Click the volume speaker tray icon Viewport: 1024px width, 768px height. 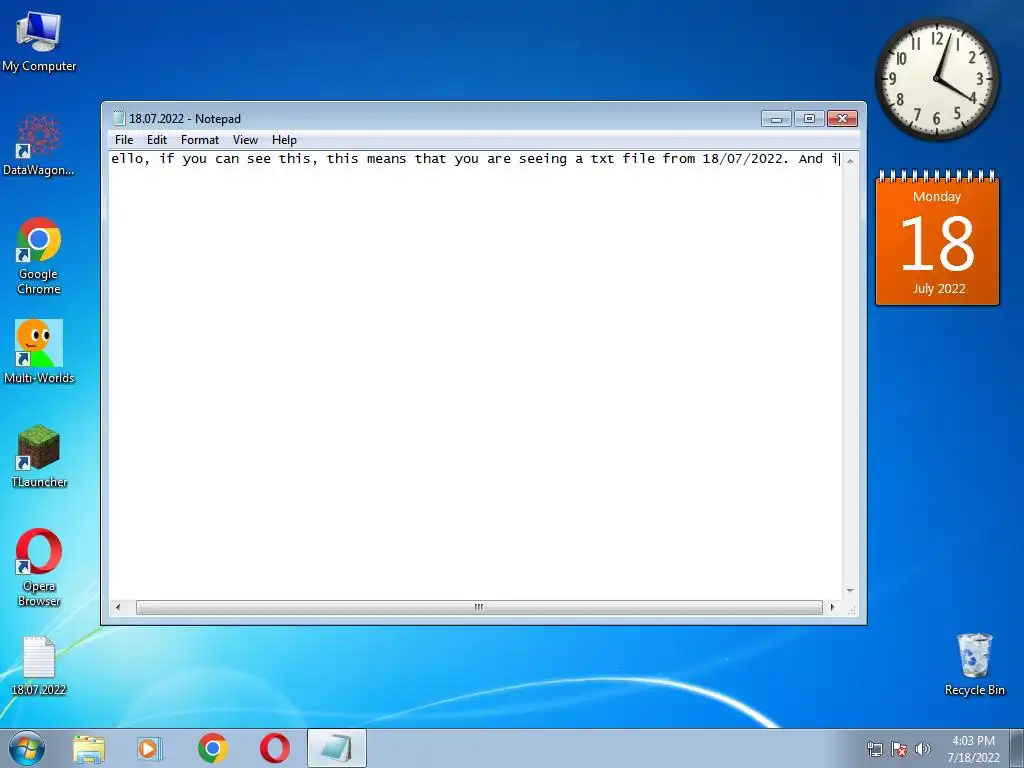tap(923, 749)
